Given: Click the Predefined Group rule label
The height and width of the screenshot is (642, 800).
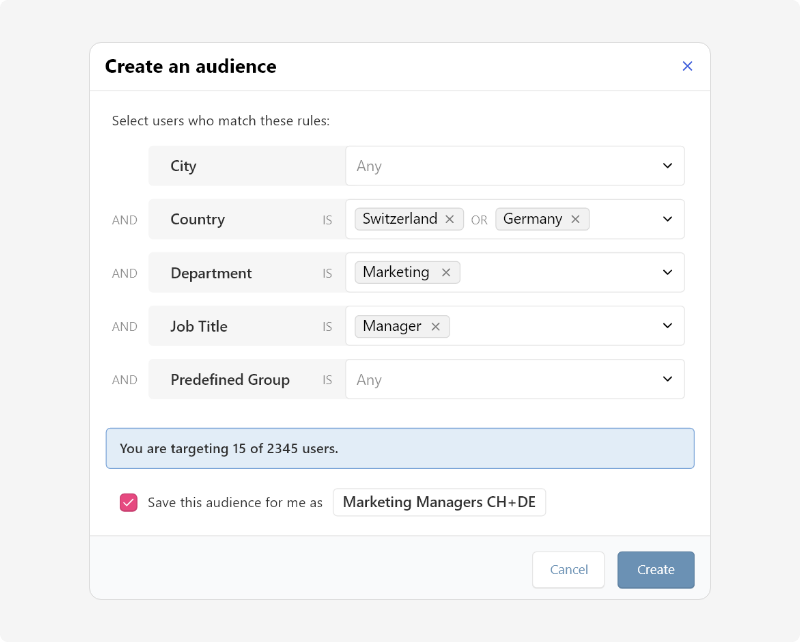Looking at the screenshot, I should (230, 380).
